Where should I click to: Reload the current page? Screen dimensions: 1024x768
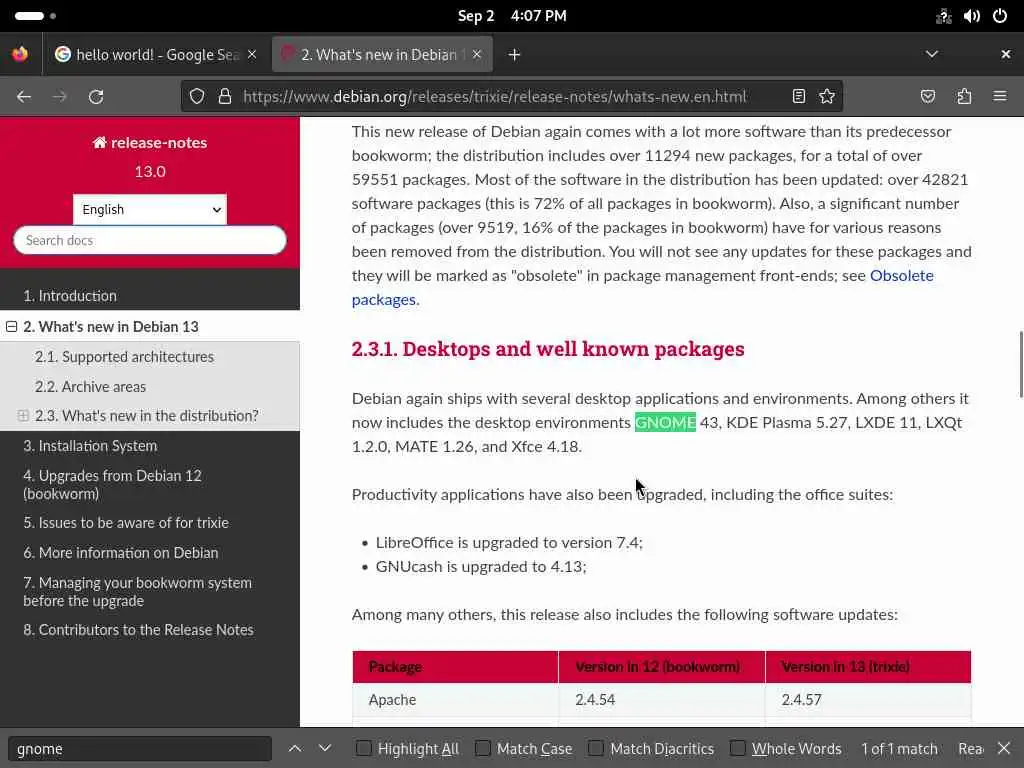point(96,97)
